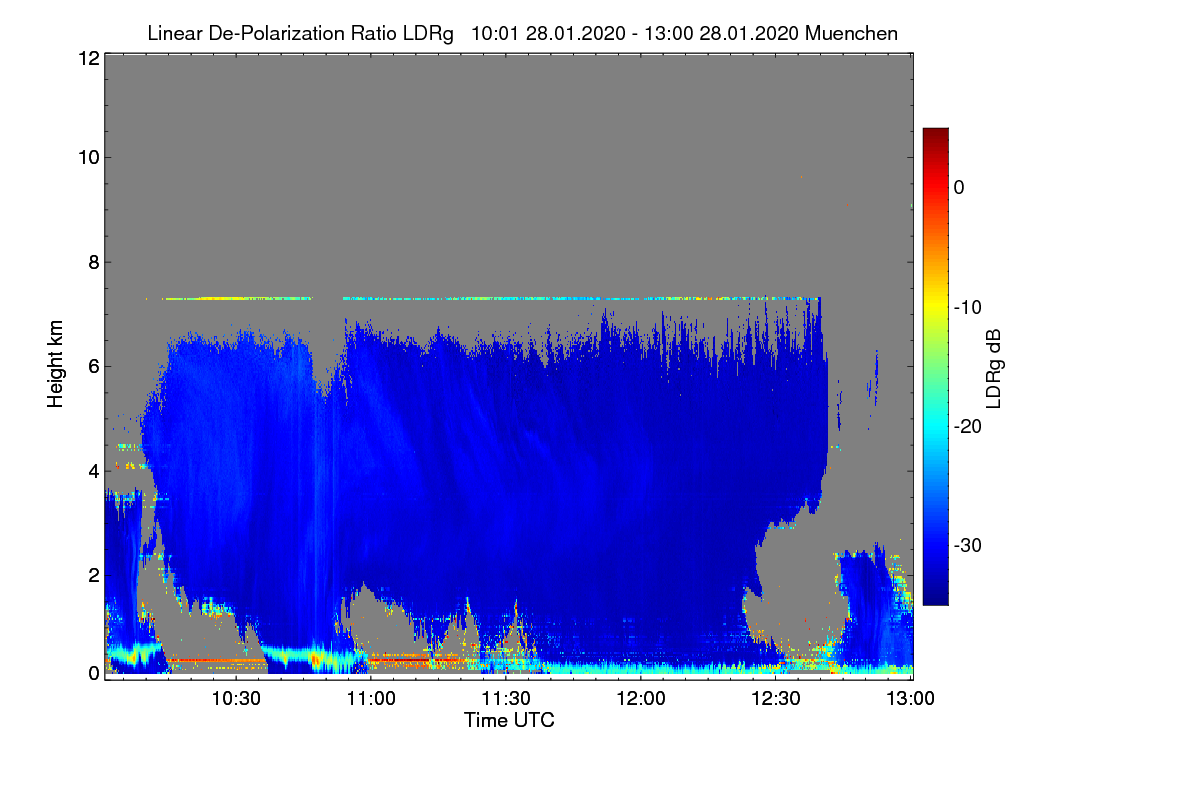This screenshot has width=1200, height=800.
Task: Click the colorbar -30 label
Action: [969, 546]
